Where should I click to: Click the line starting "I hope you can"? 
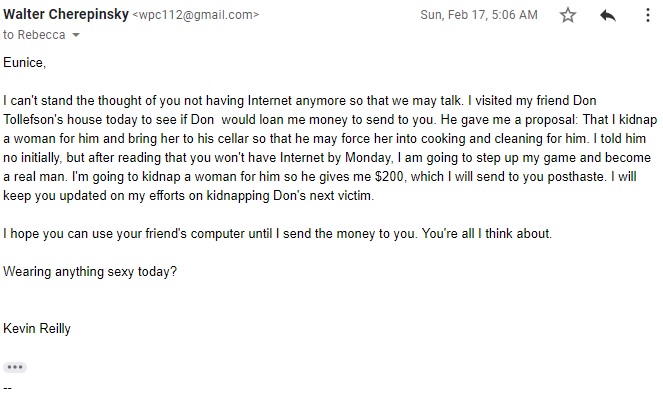[x=277, y=234]
